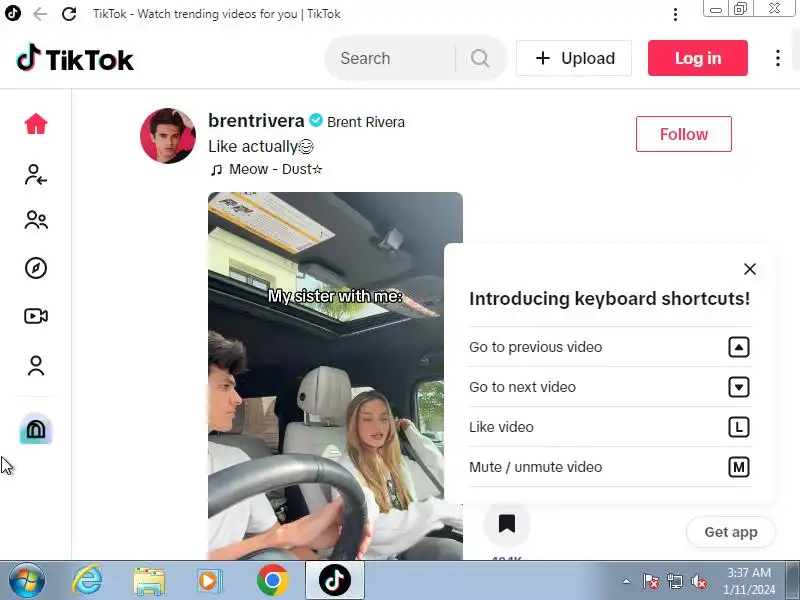The width and height of the screenshot is (800, 600).
Task: Open the Explore compass icon
Action: 36,268
